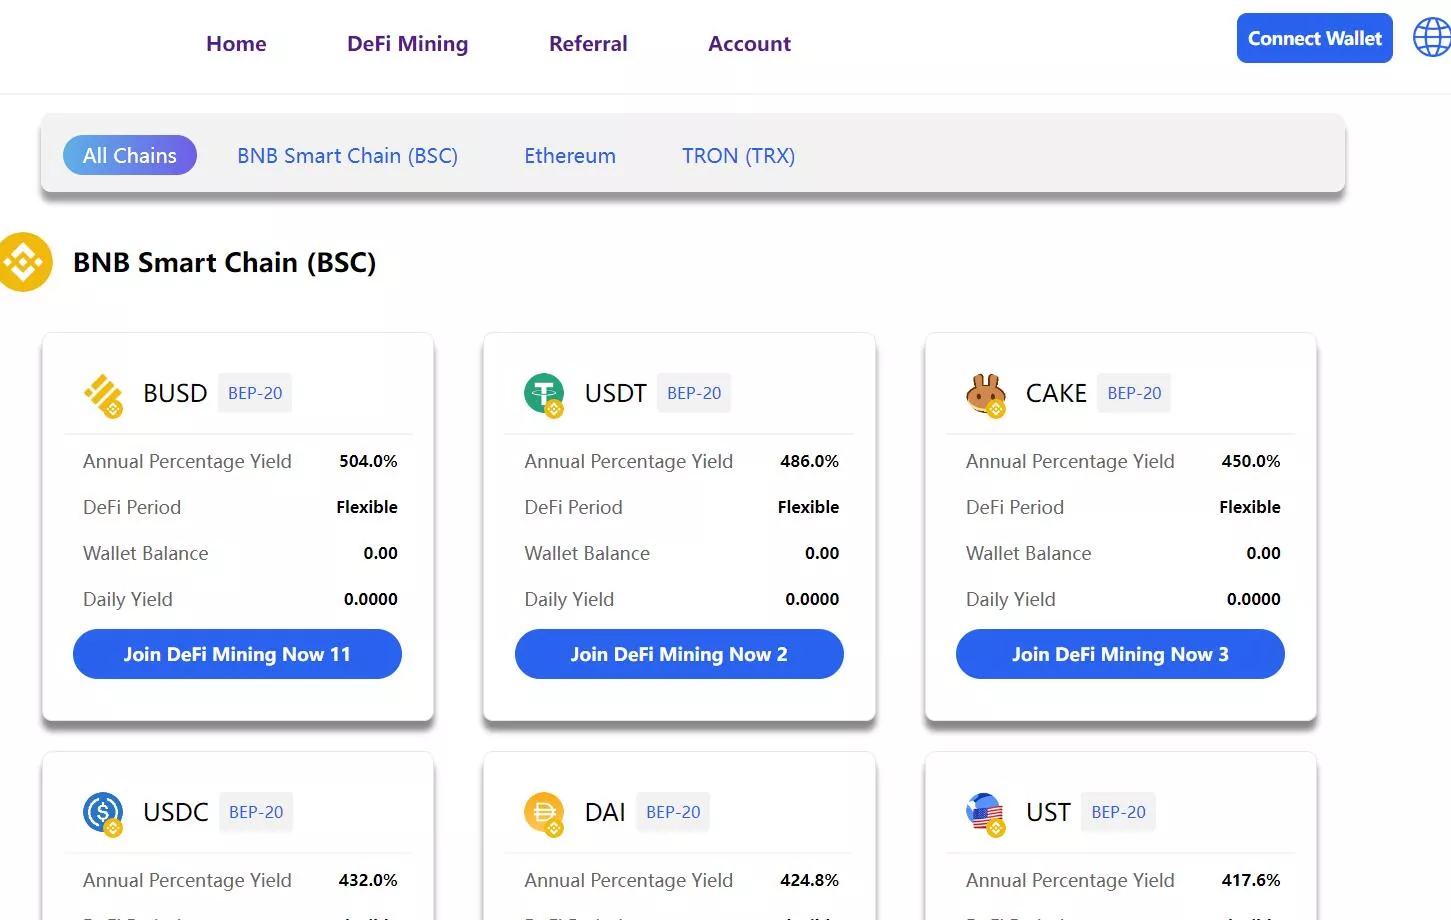Screen dimensions: 1451x920
Task: Click Join DeFi Mining Now 3 for CAKE
Action: point(1120,654)
